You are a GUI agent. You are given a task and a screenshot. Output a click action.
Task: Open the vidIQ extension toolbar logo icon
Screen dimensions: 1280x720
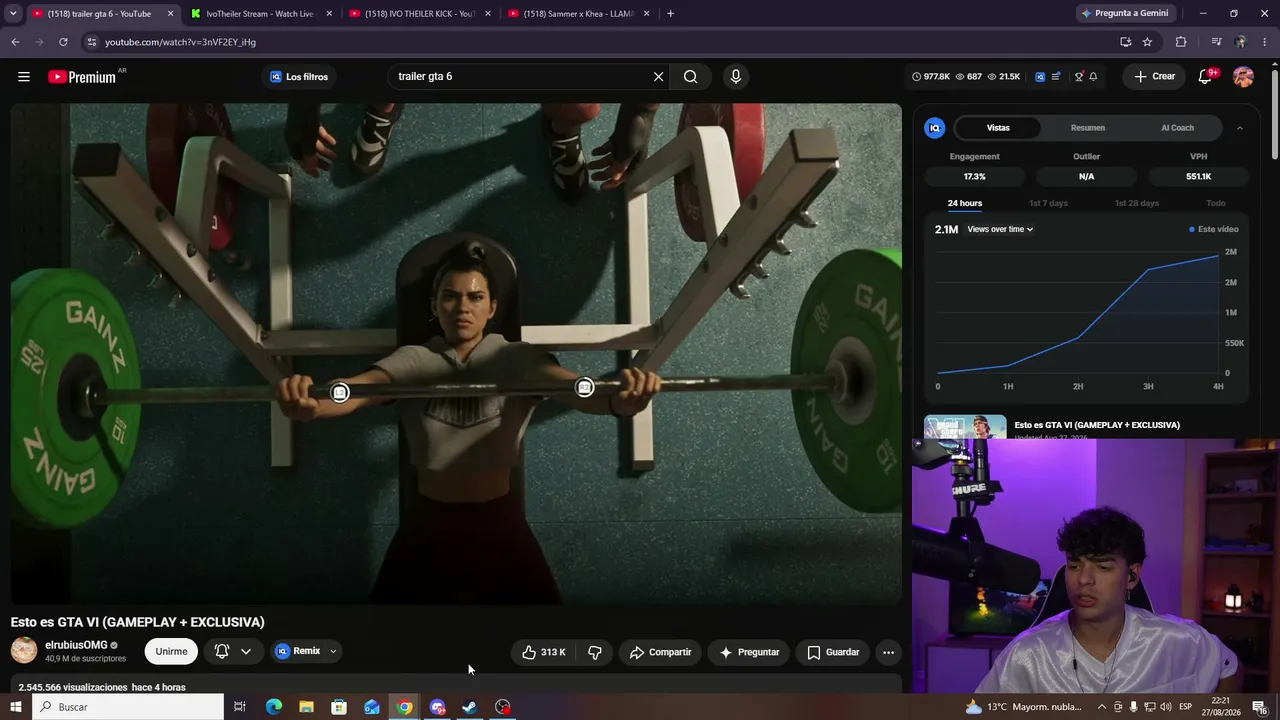tap(1040, 76)
